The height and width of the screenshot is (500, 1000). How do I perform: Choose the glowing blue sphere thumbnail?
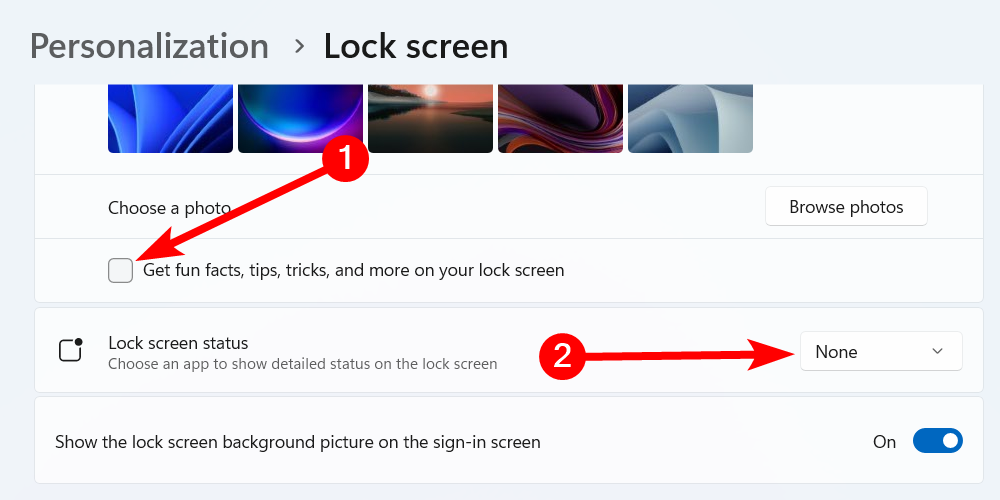[x=300, y=118]
